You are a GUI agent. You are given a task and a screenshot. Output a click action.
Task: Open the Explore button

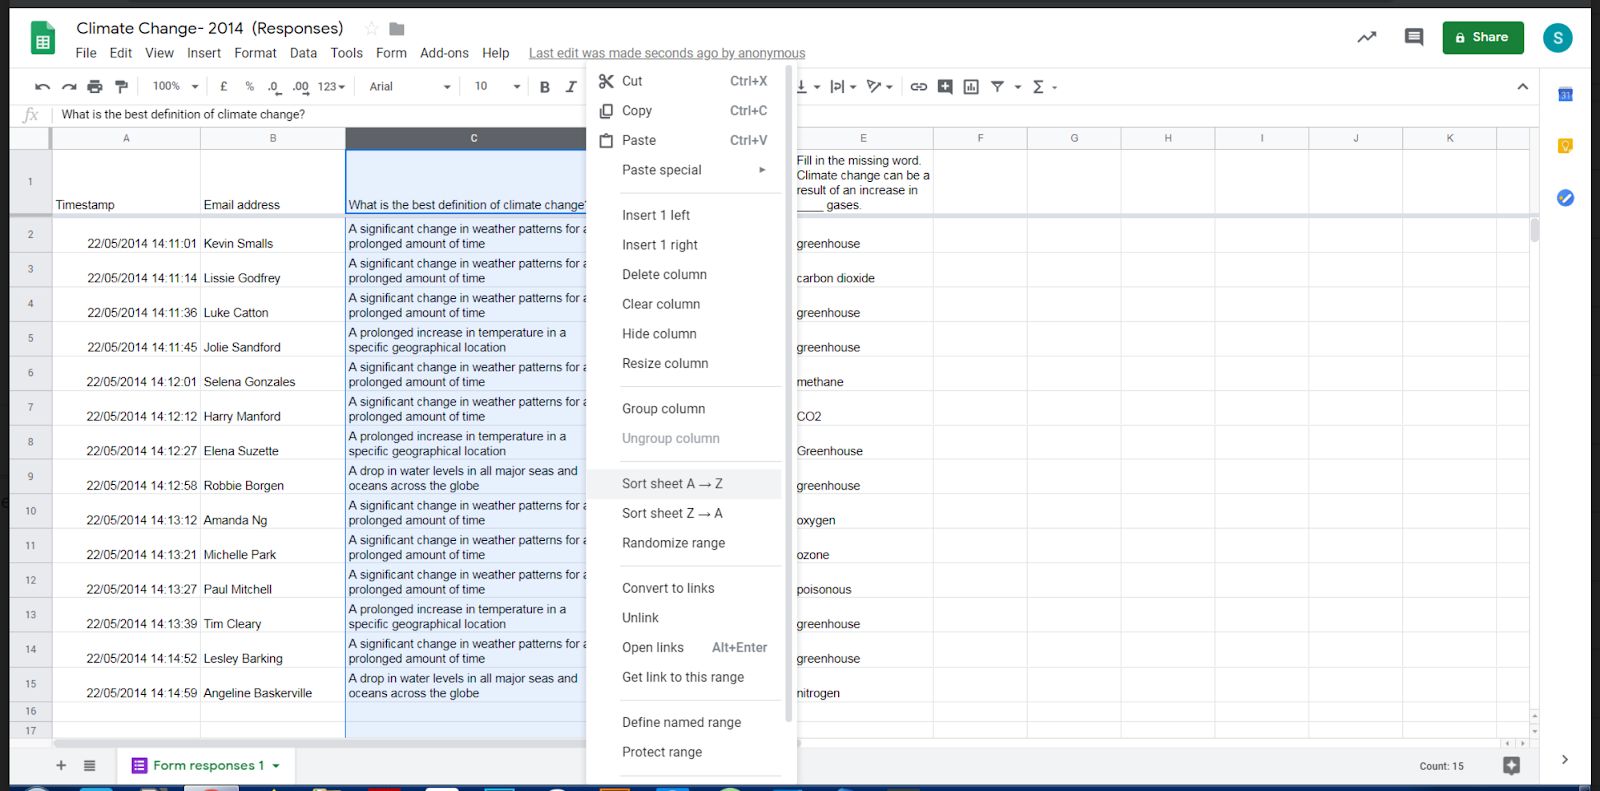click(x=1511, y=766)
